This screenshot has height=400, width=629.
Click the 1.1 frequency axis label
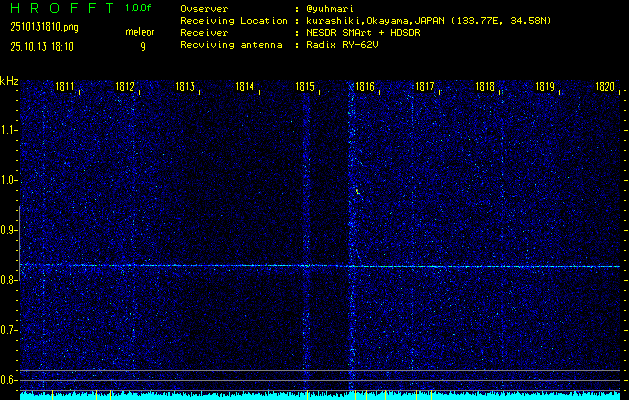(7, 130)
